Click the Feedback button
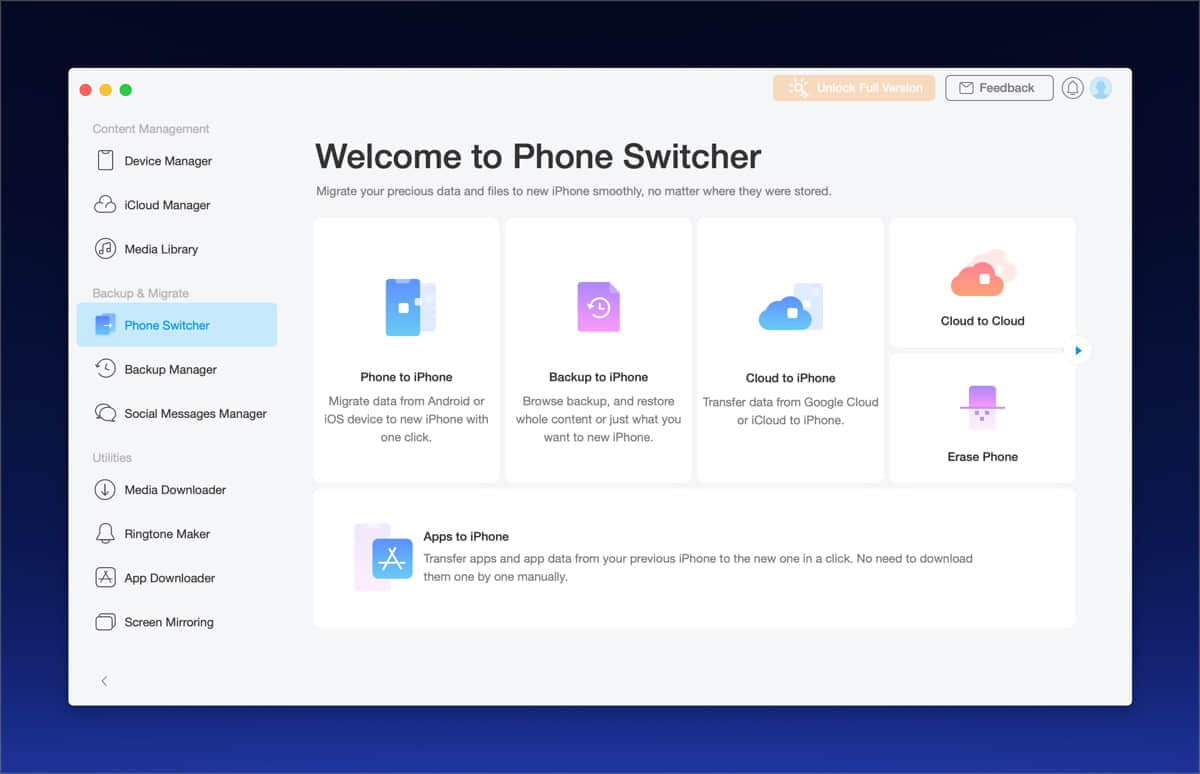This screenshot has height=774, width=1200. click(999, 88)
